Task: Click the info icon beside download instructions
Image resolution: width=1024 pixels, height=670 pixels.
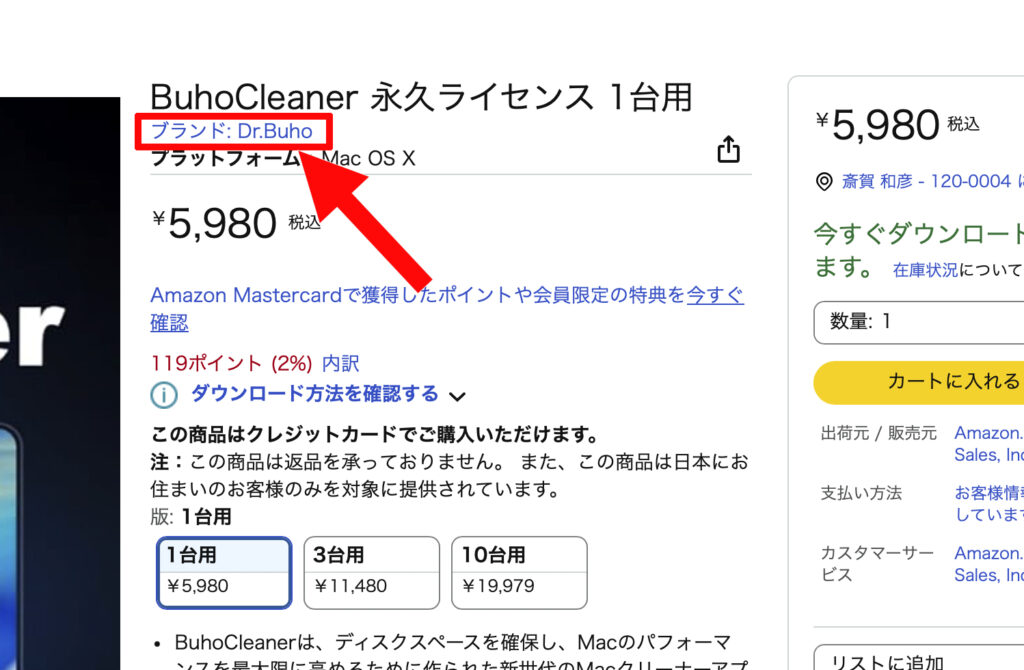Action: pyautogui.click(x=163, y=395)
